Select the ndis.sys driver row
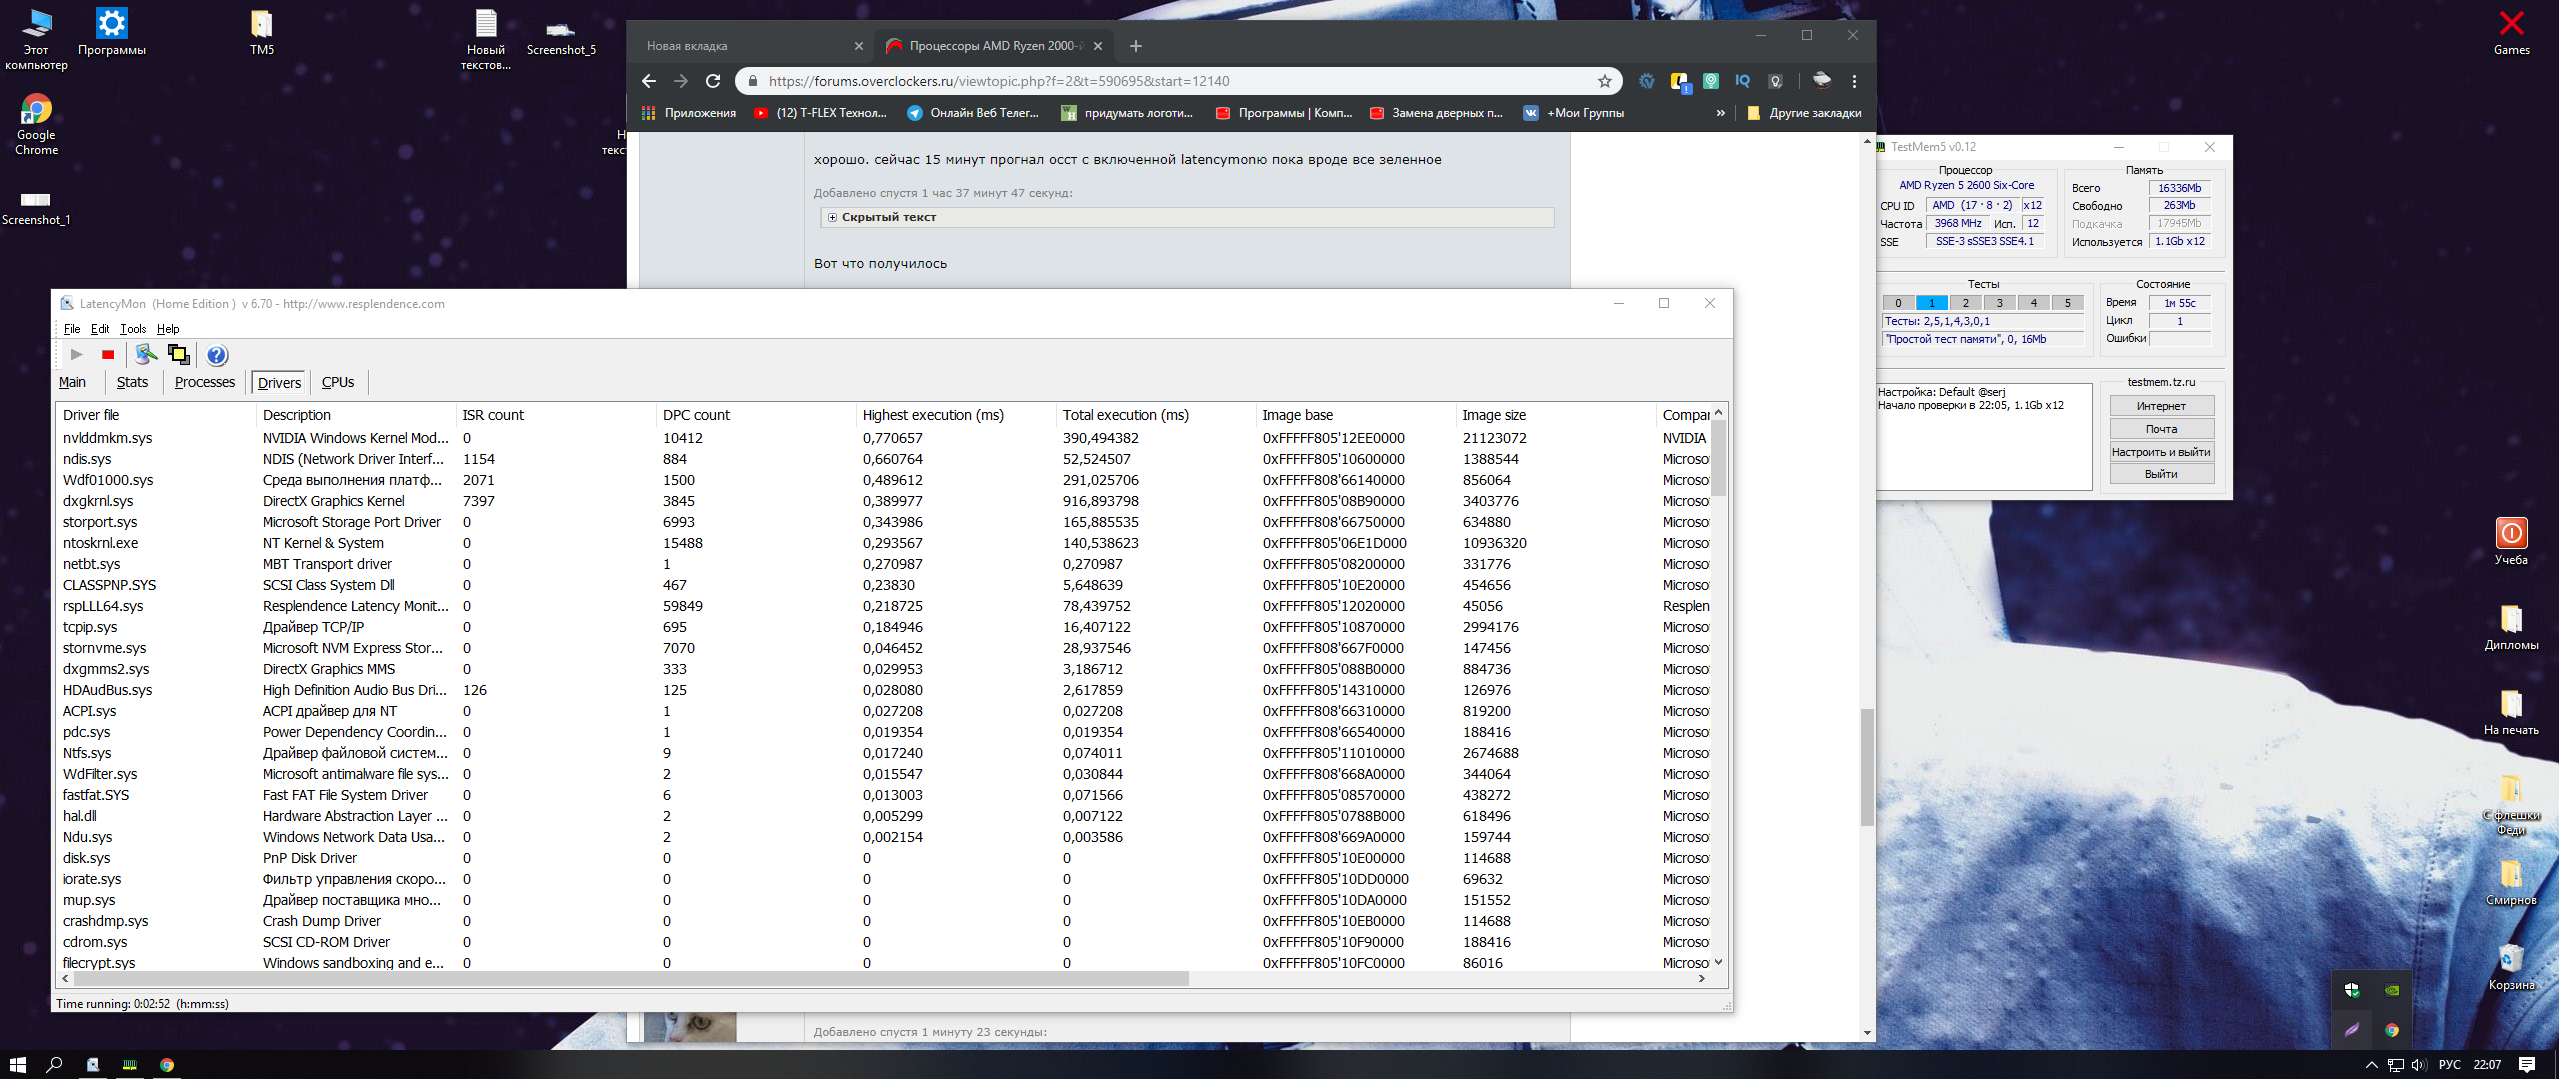 click(884, 459)
